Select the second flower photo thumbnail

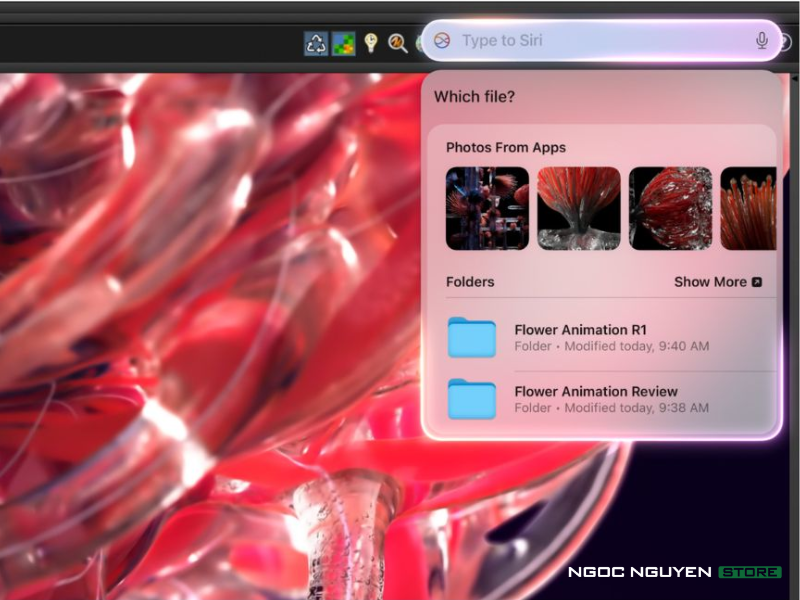(579, 208)
